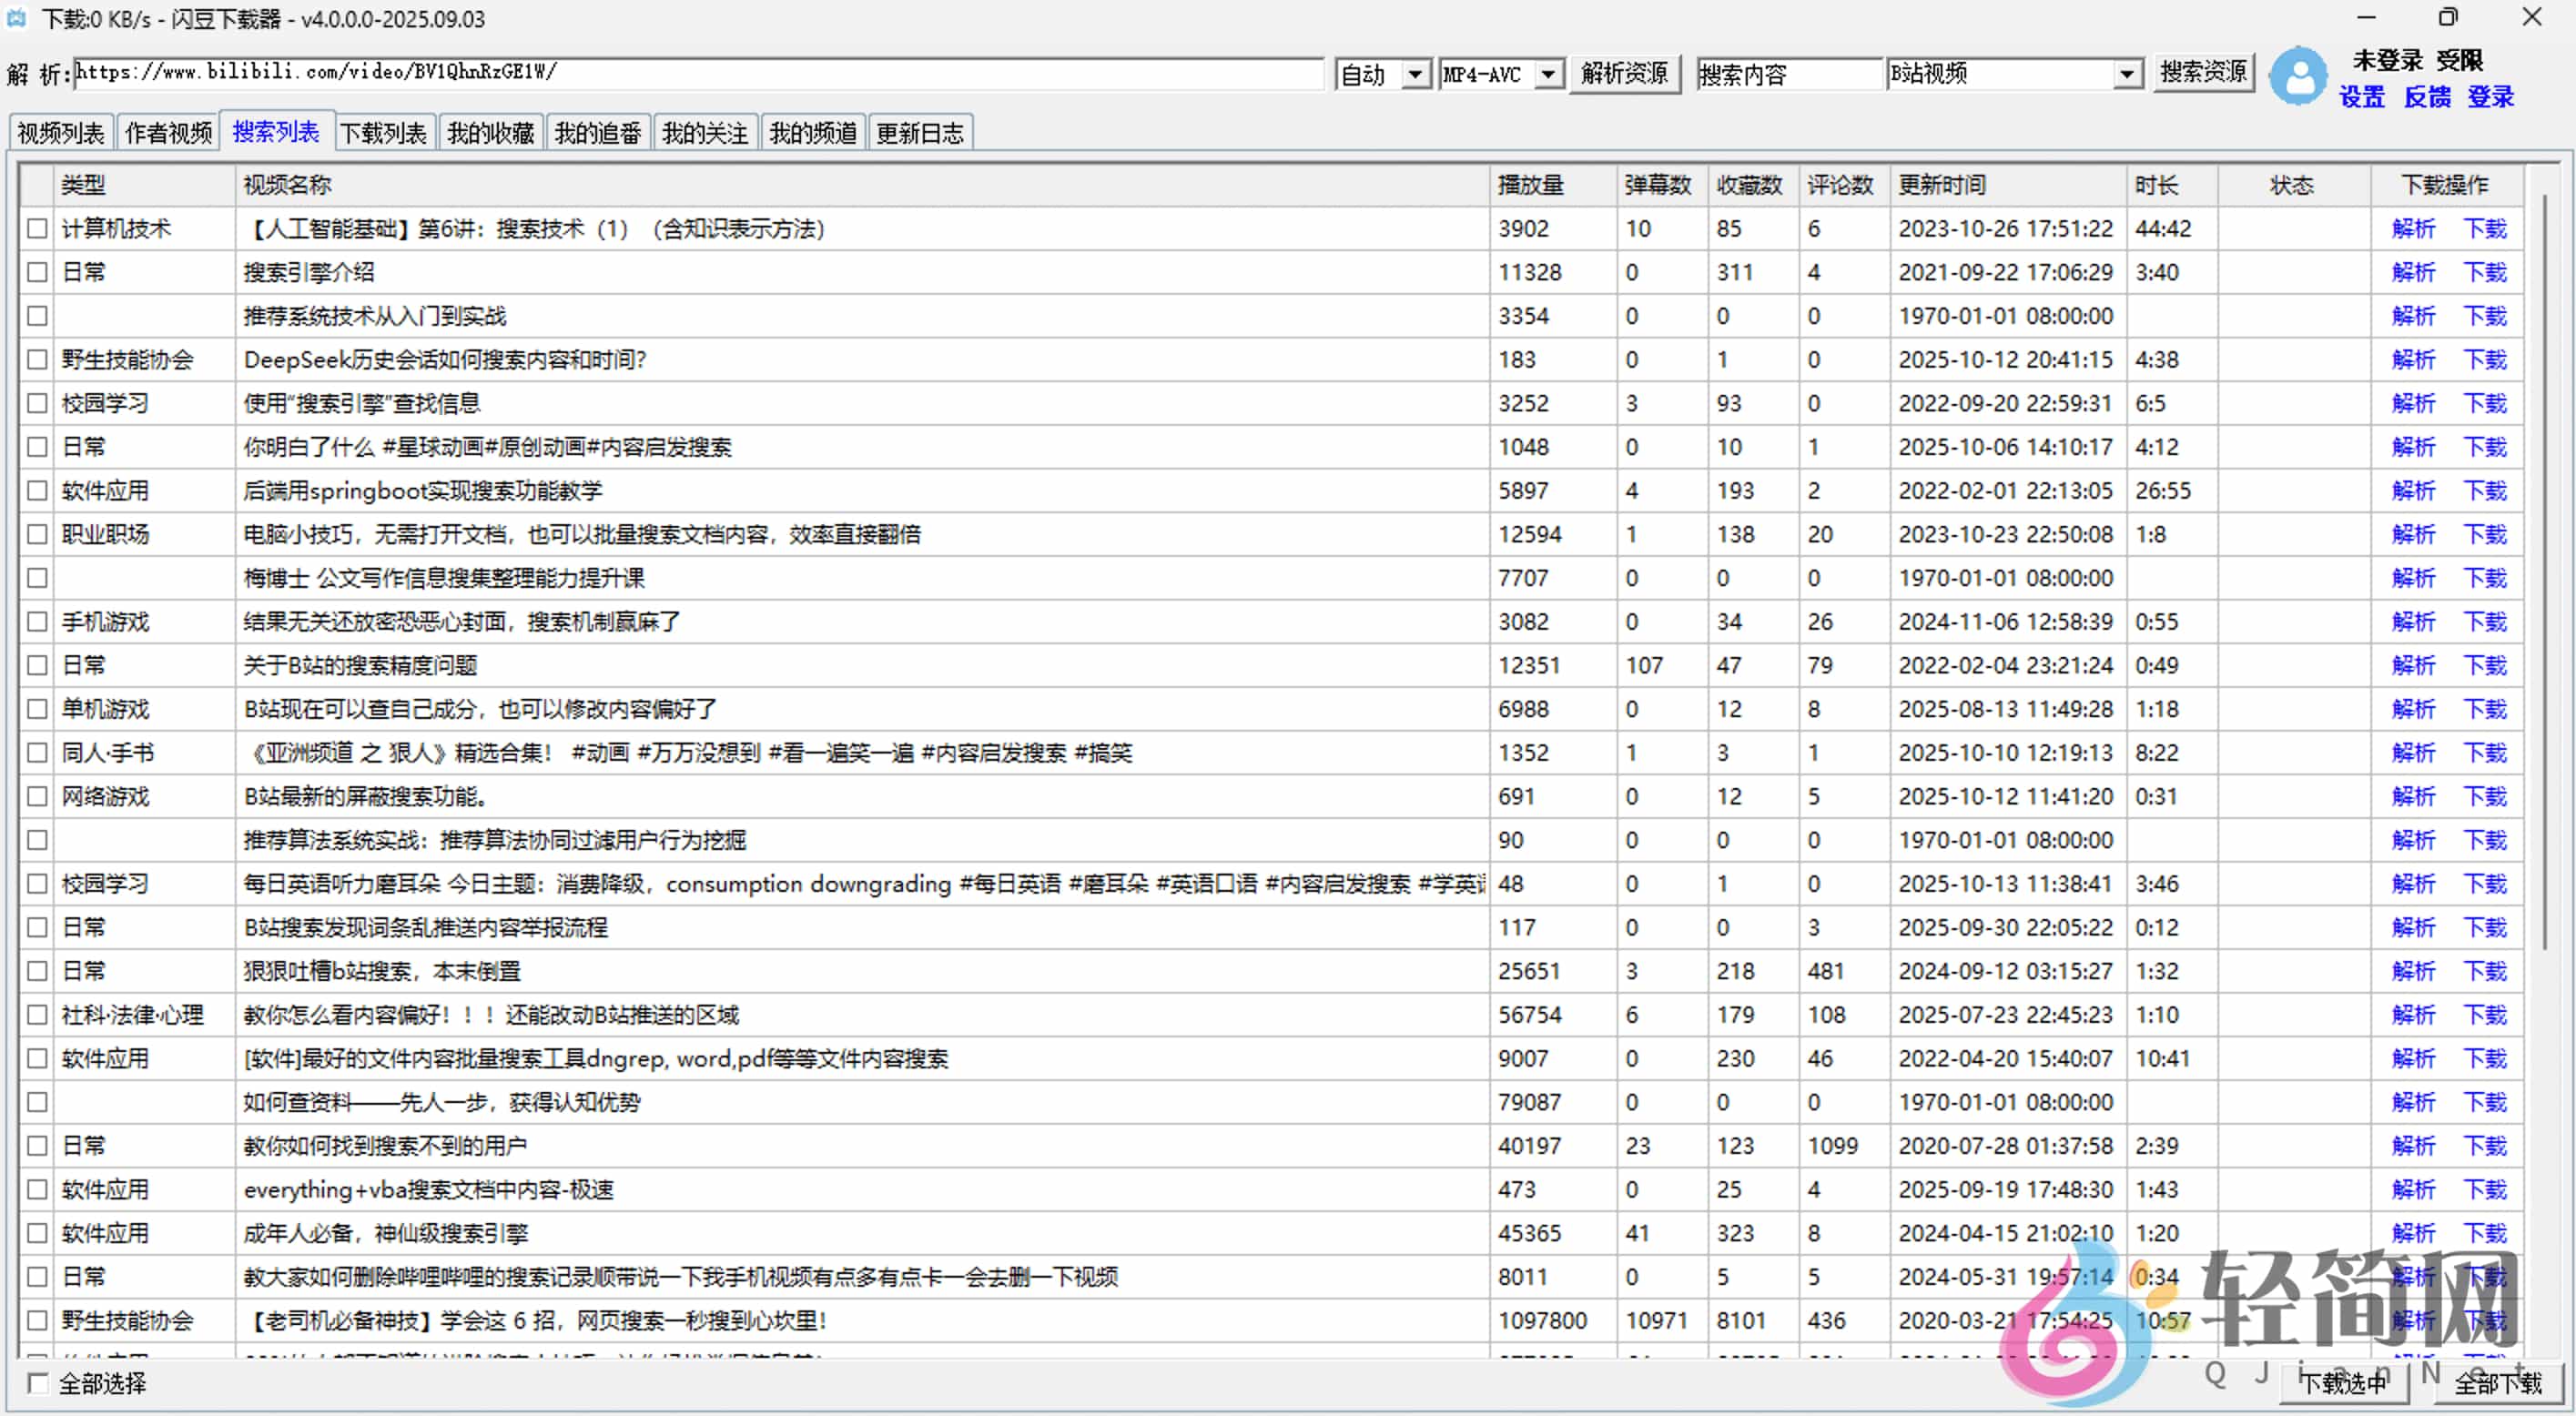2576x1416 pixels.
Task: Switch to the 下载列表 tab
Action: click(x=383, y=131)
